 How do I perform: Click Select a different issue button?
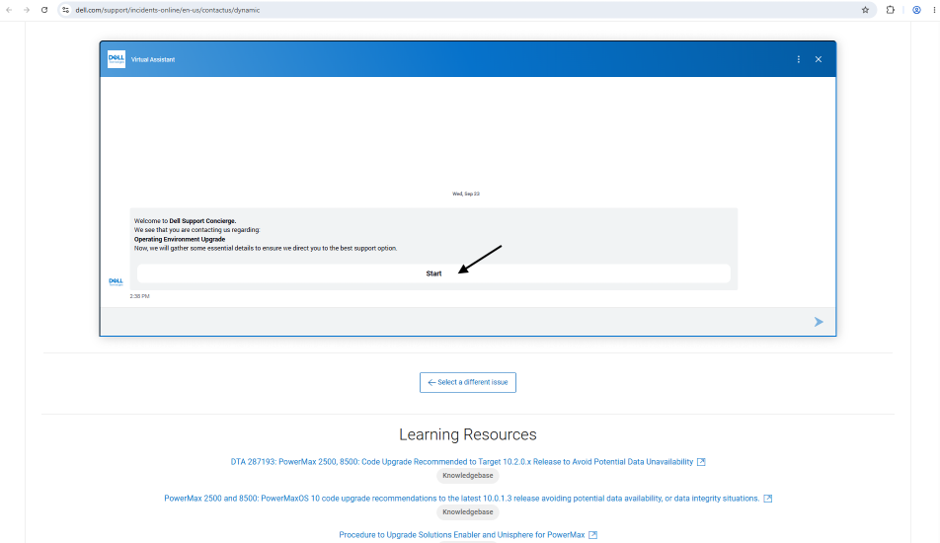468,382
